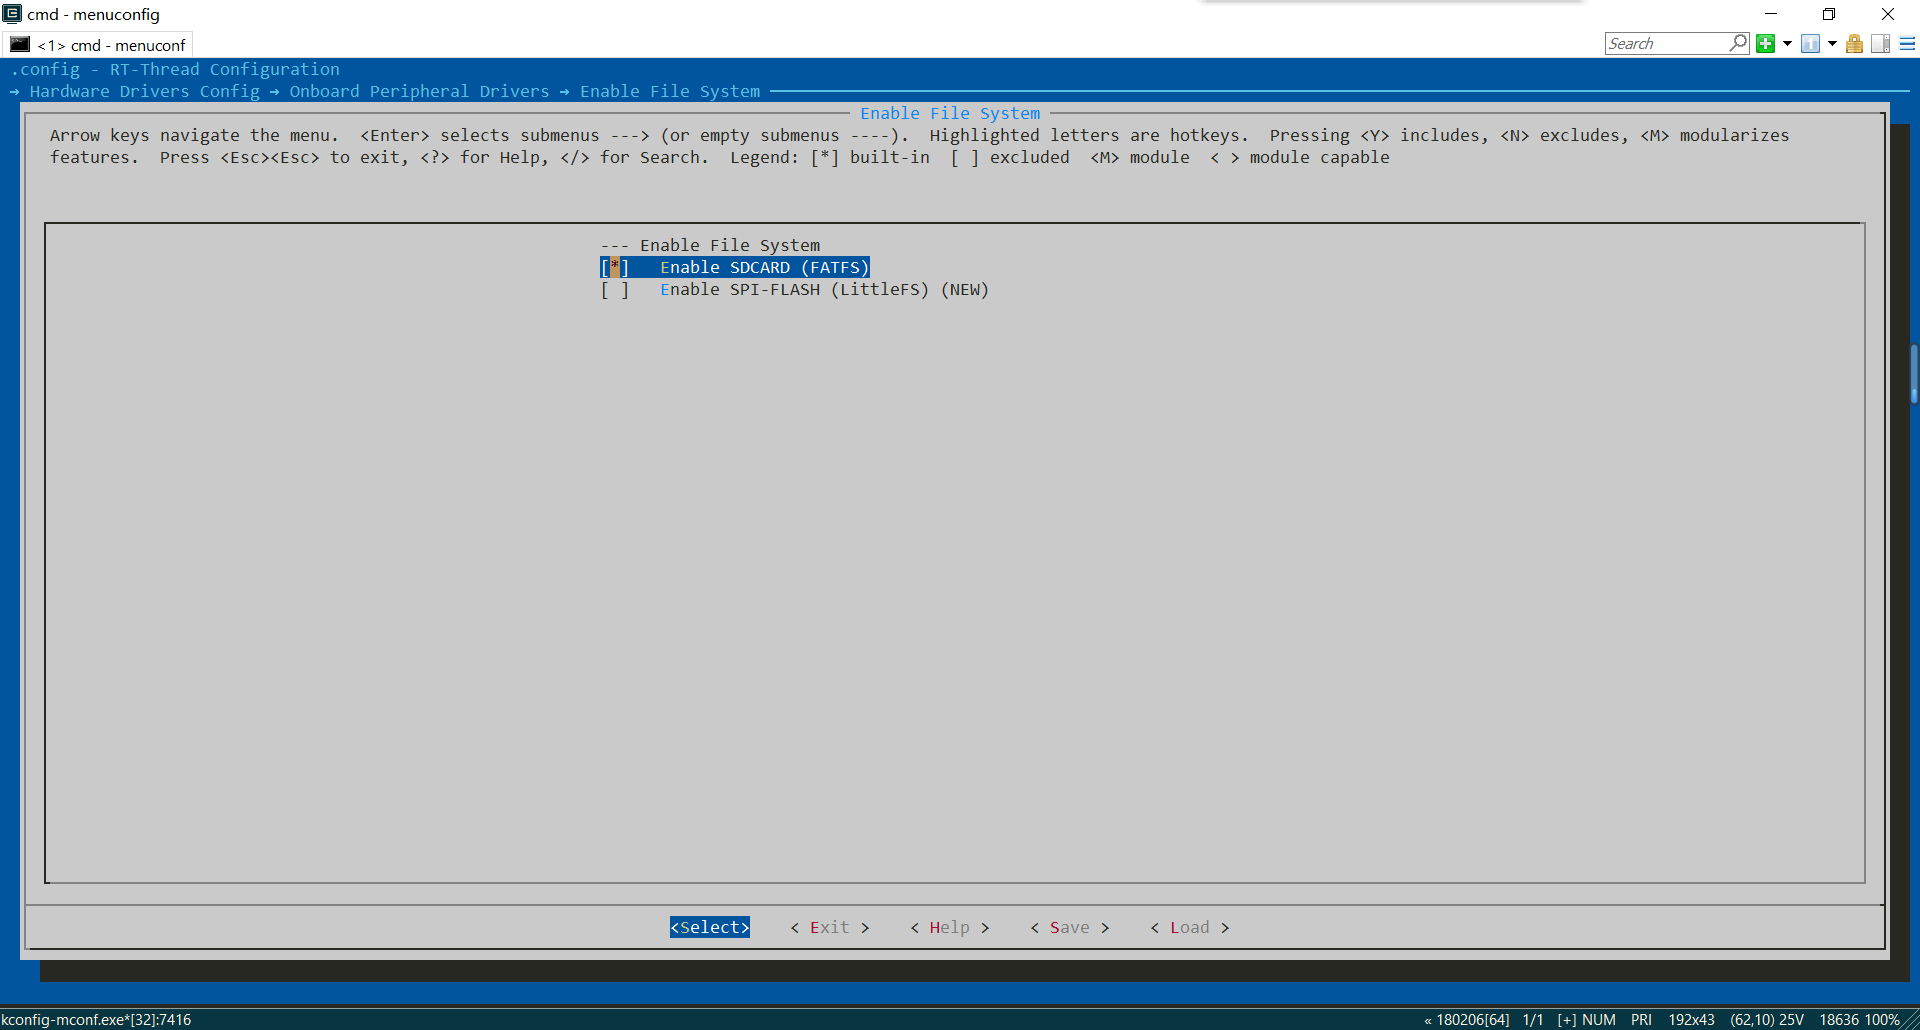Click the 100% zoom status entry
The height and width of the screenshot is (1030, 1920).
1882,1019
